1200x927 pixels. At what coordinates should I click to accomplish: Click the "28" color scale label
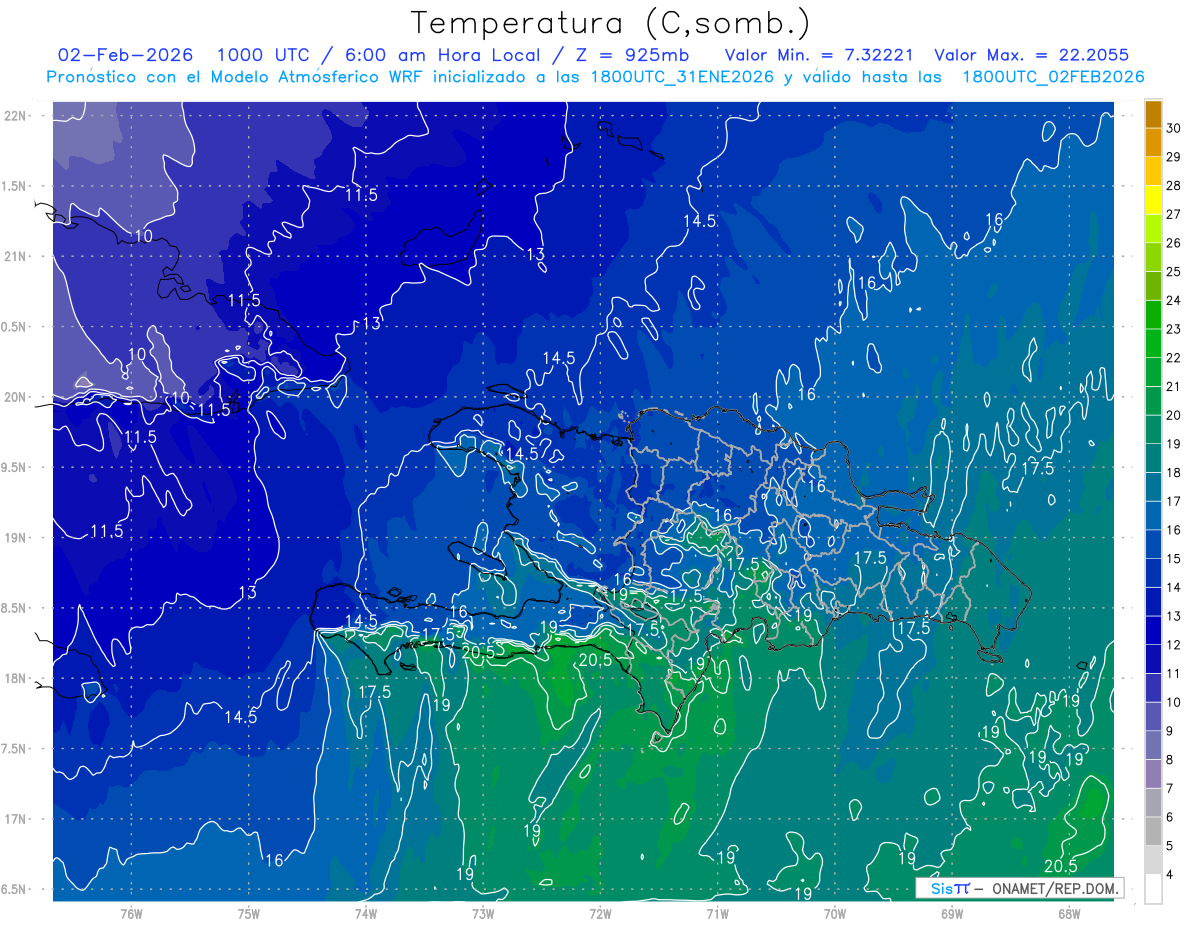[1174, 185]
